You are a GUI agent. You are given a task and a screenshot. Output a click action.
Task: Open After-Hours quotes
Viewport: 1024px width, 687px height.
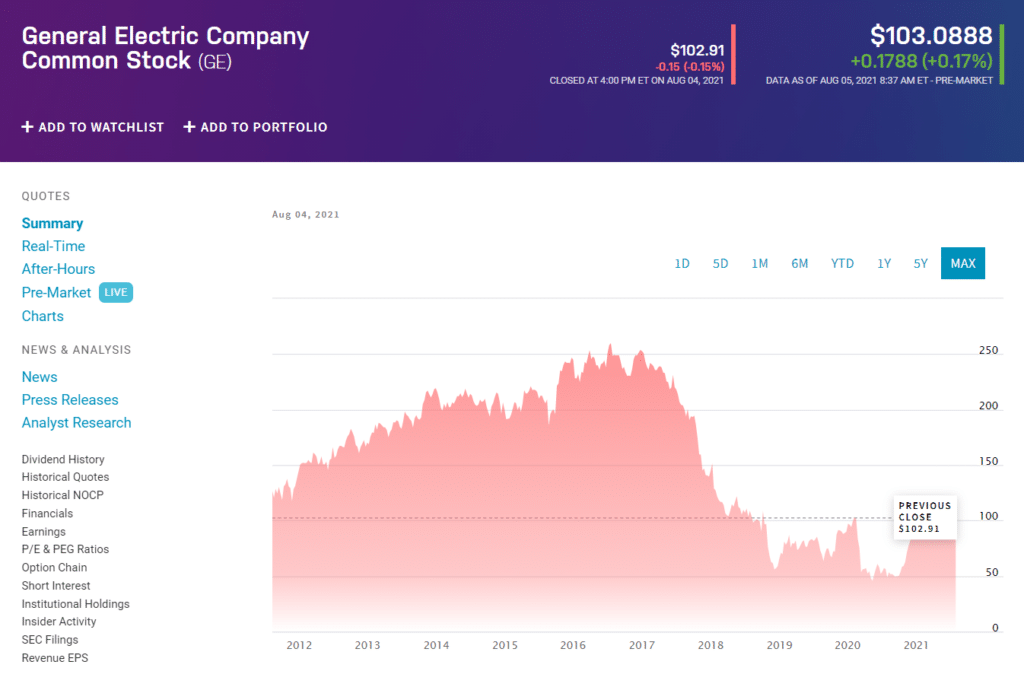tap(58, 269)
